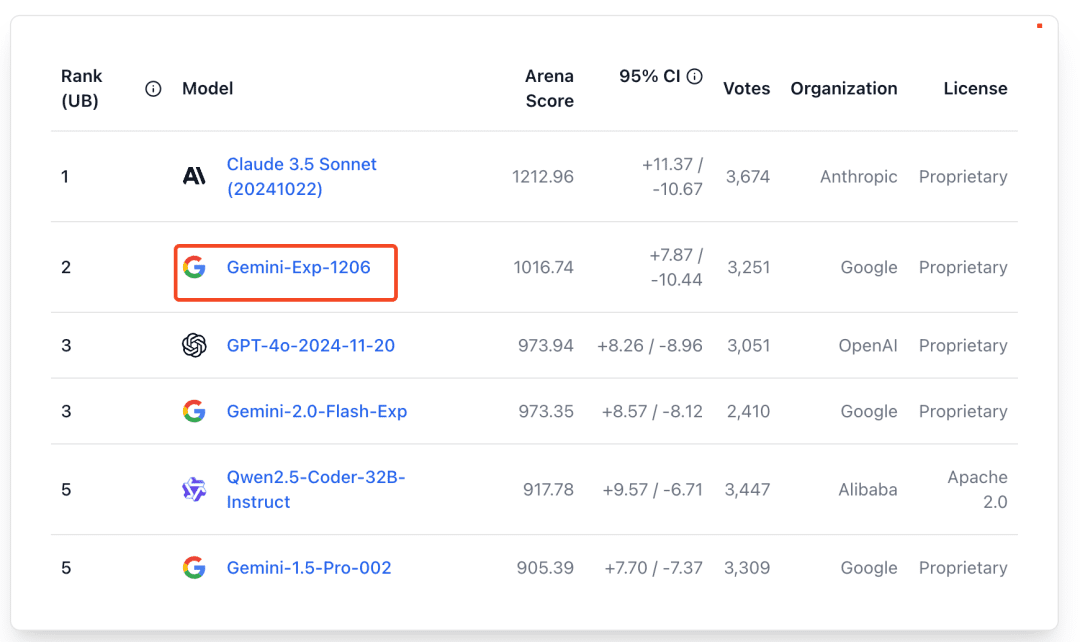Image resolution: width=1080 pixels, height=642 pixels.
Task: Open the Gemini-2.0-Flash-Exp model link
Action: click(x=317, y=411)
